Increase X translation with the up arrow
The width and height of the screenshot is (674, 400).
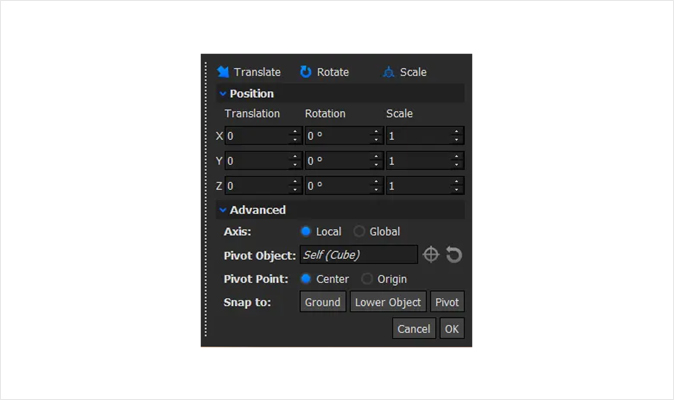click(295, 132)
